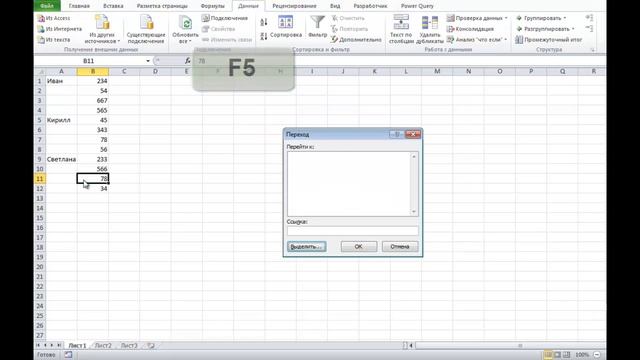The height and width of the screenshot is (360, 640).
Task: Click Remove Duplicates (Удалить дубликаты)
Action: click(x=430, y=29)
